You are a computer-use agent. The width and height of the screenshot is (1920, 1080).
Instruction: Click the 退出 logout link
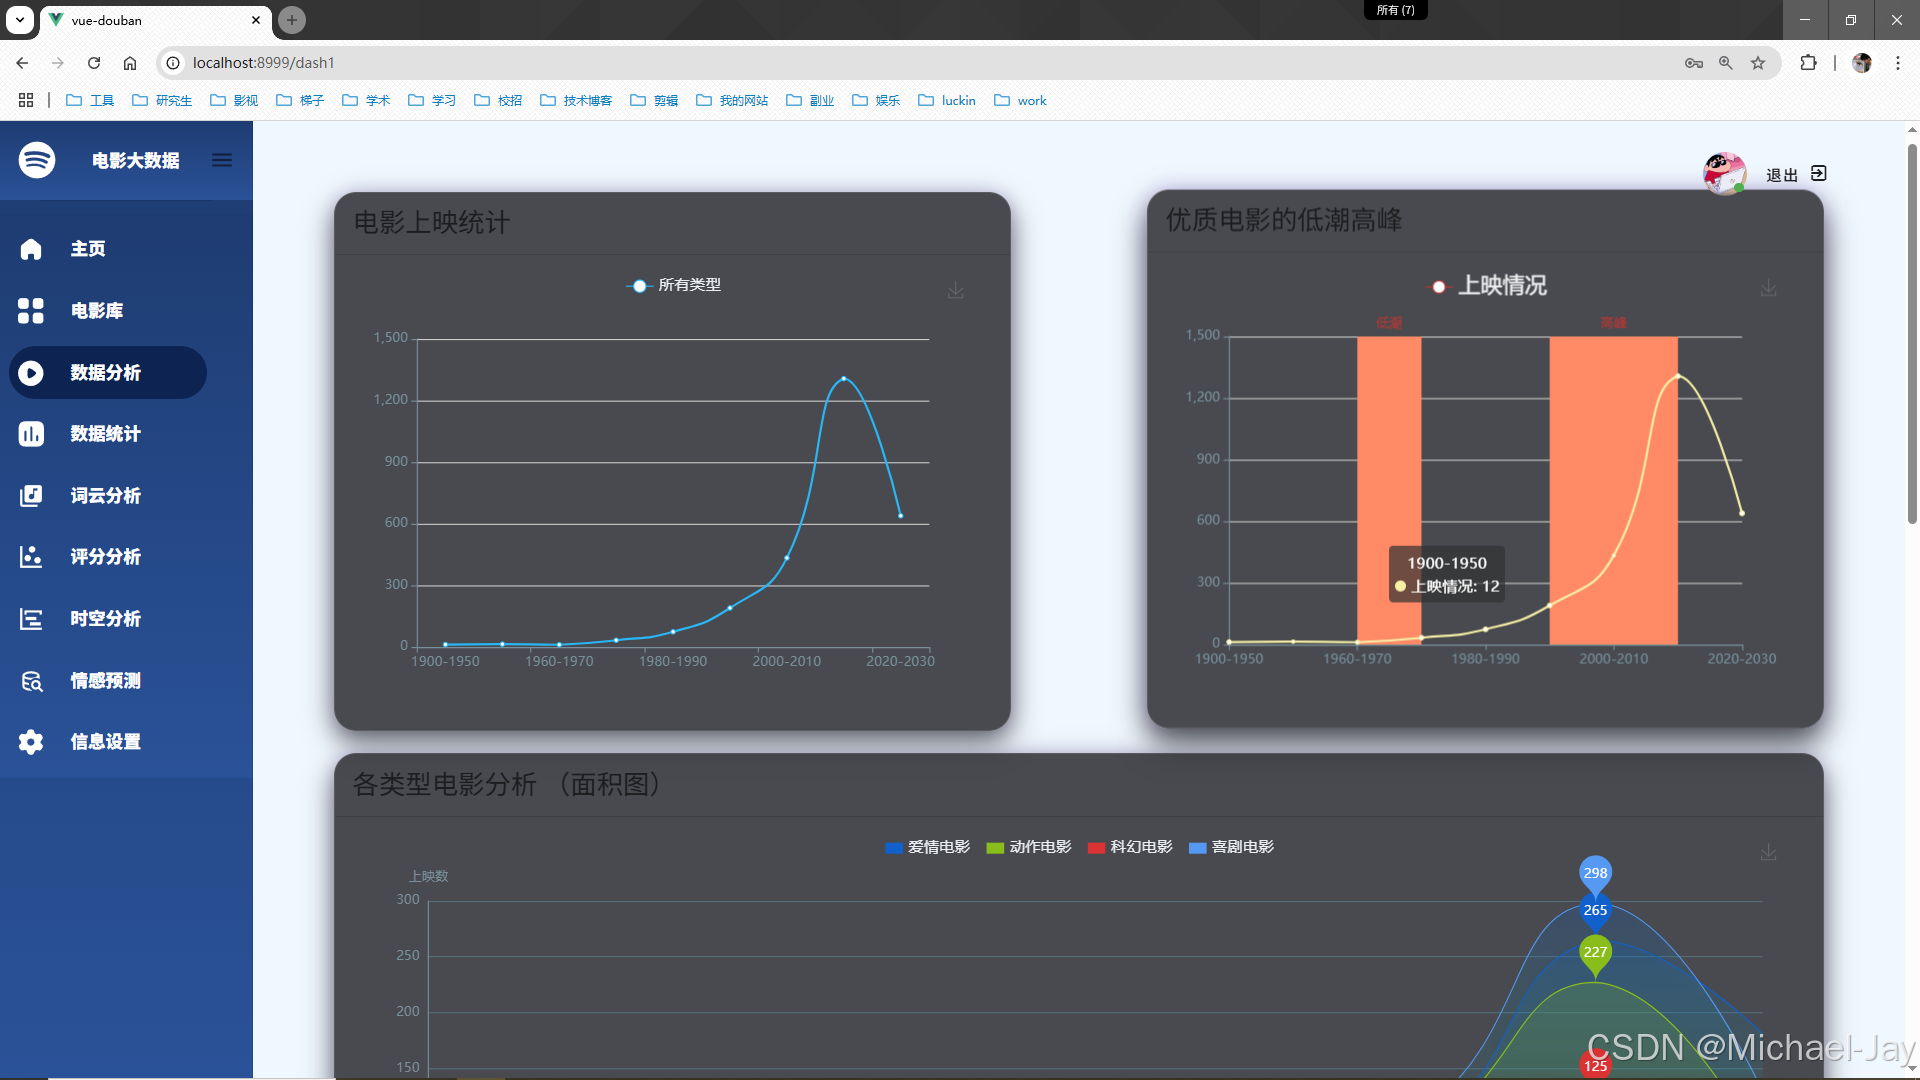click(1781, 175)
